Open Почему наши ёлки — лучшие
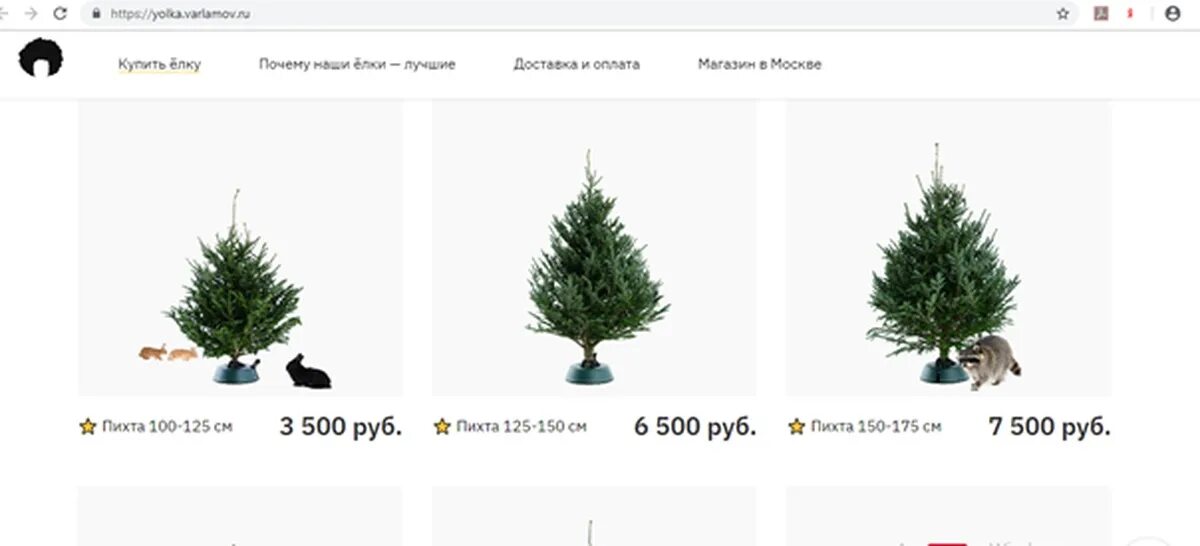 pyautogui.click(x=357, y=64)
